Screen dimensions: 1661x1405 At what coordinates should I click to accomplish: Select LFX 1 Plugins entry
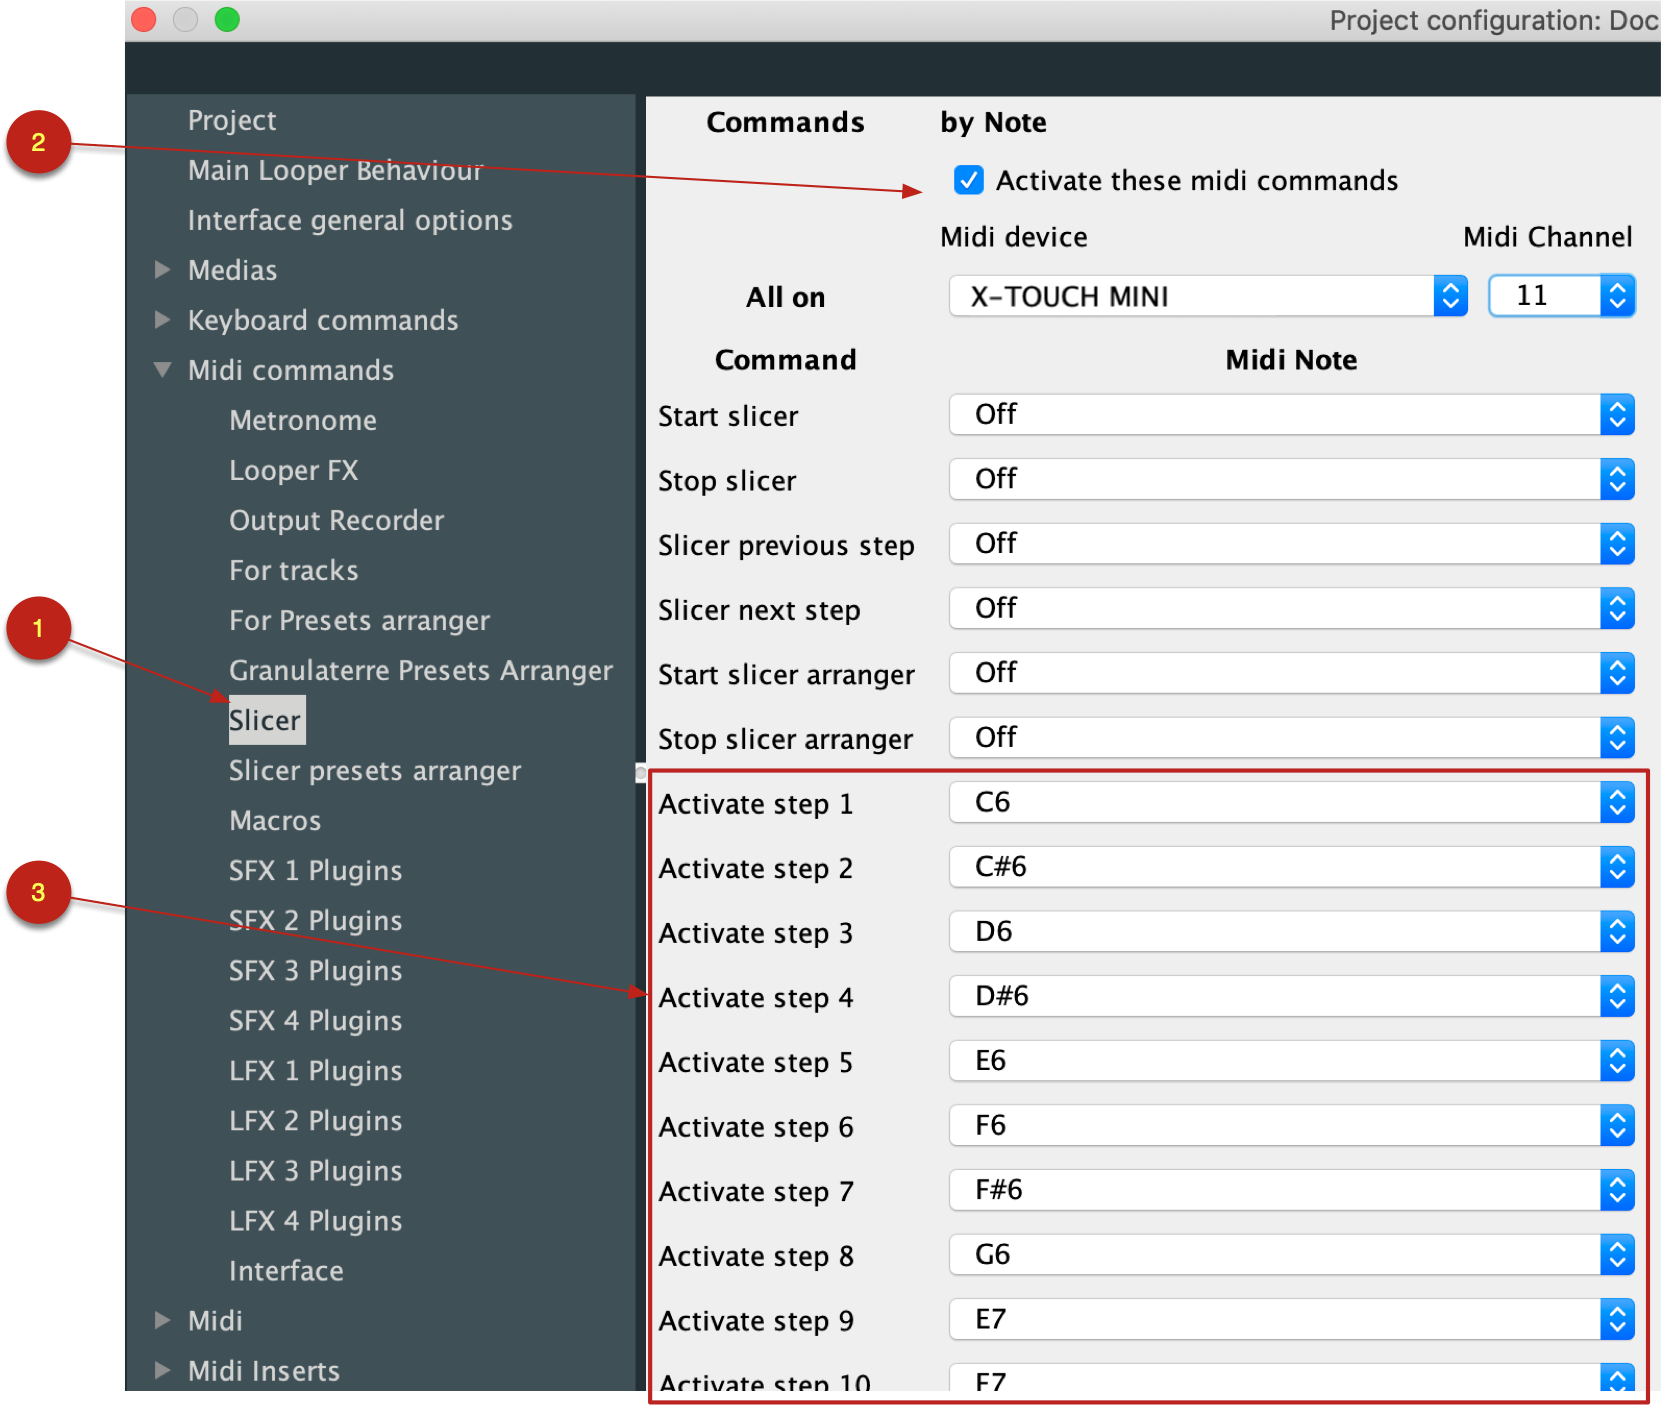315,1070
